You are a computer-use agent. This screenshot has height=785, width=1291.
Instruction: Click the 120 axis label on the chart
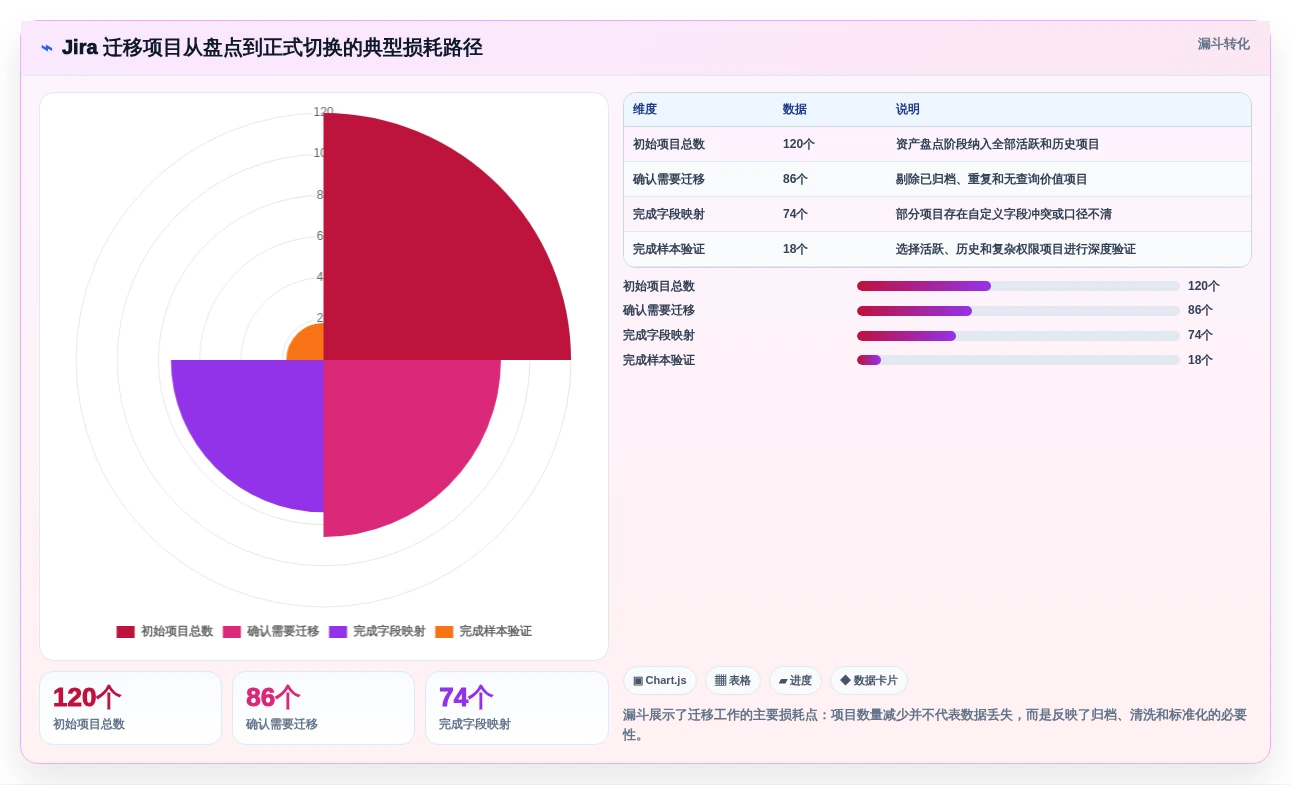[x=323, y=112]
